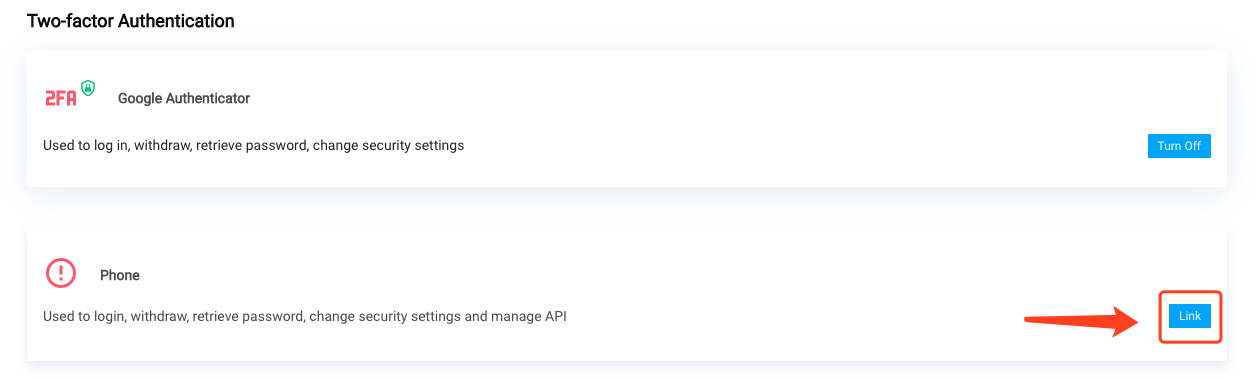Select the Google Authenticator label

pos(184,98)
